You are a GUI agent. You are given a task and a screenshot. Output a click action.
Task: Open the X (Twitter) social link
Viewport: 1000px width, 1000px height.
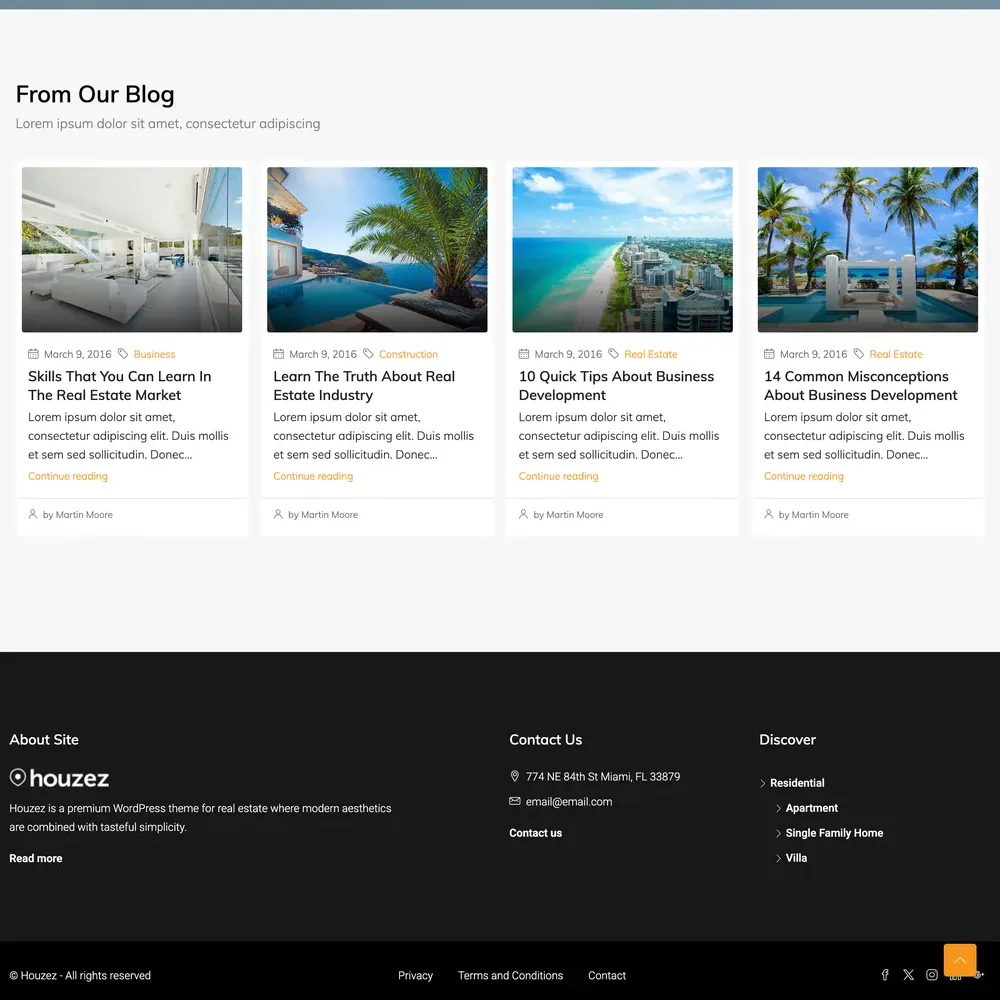(x=908, y=975)
